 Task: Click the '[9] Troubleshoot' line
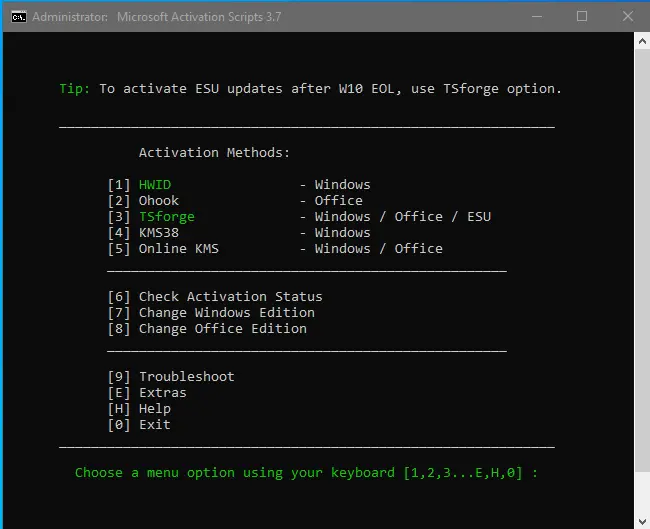tap(171, 377)
